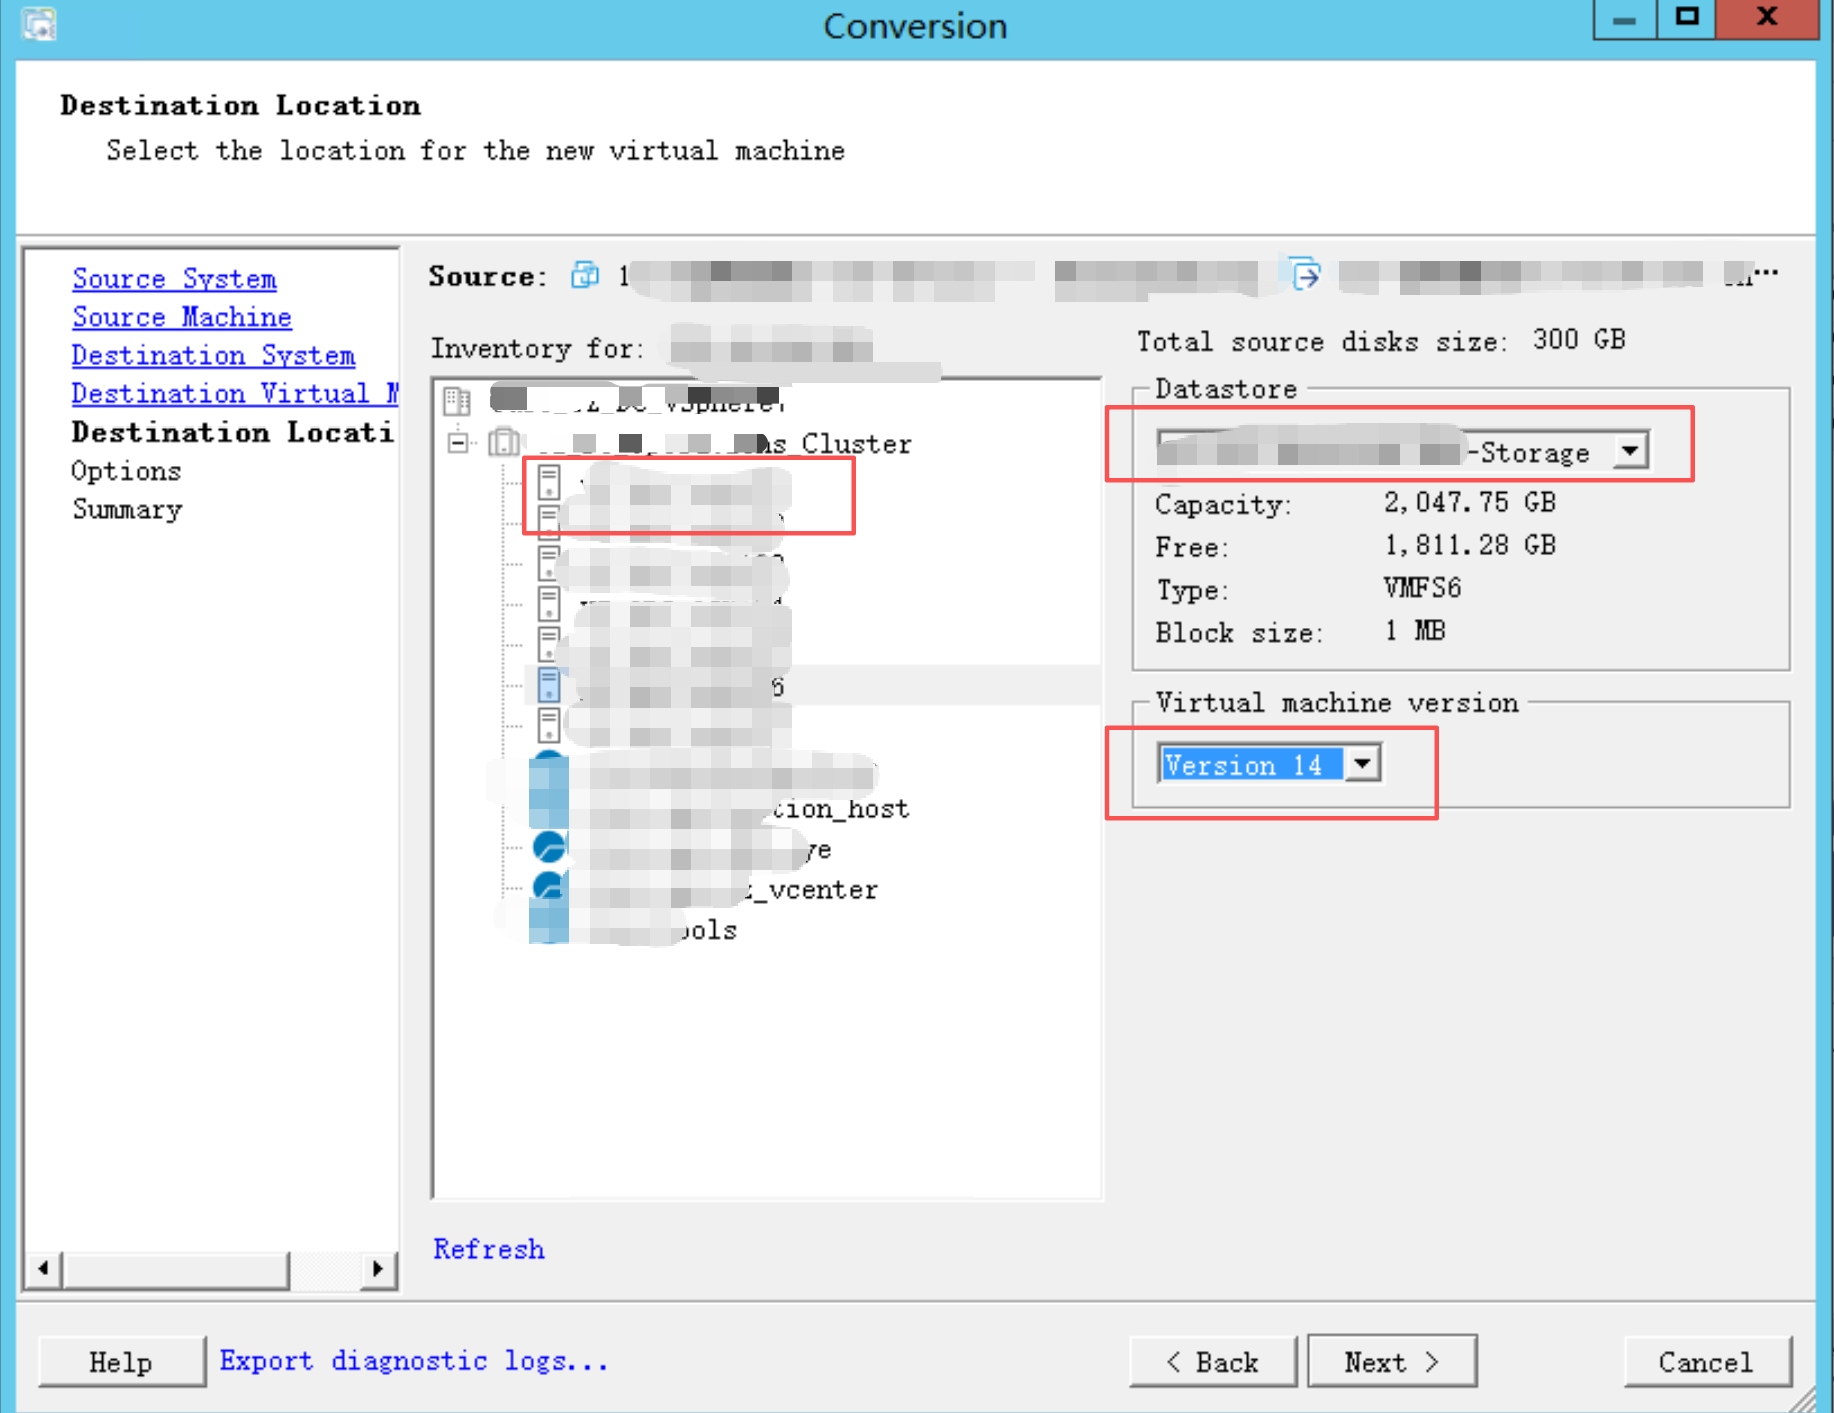
Task: Open the Destination Virtual Machine step
Action: [235, 393]
